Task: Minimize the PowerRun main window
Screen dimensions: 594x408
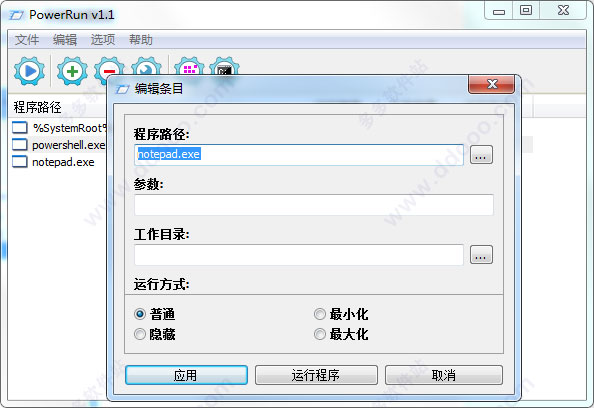Action: click(x=499, y=11)
